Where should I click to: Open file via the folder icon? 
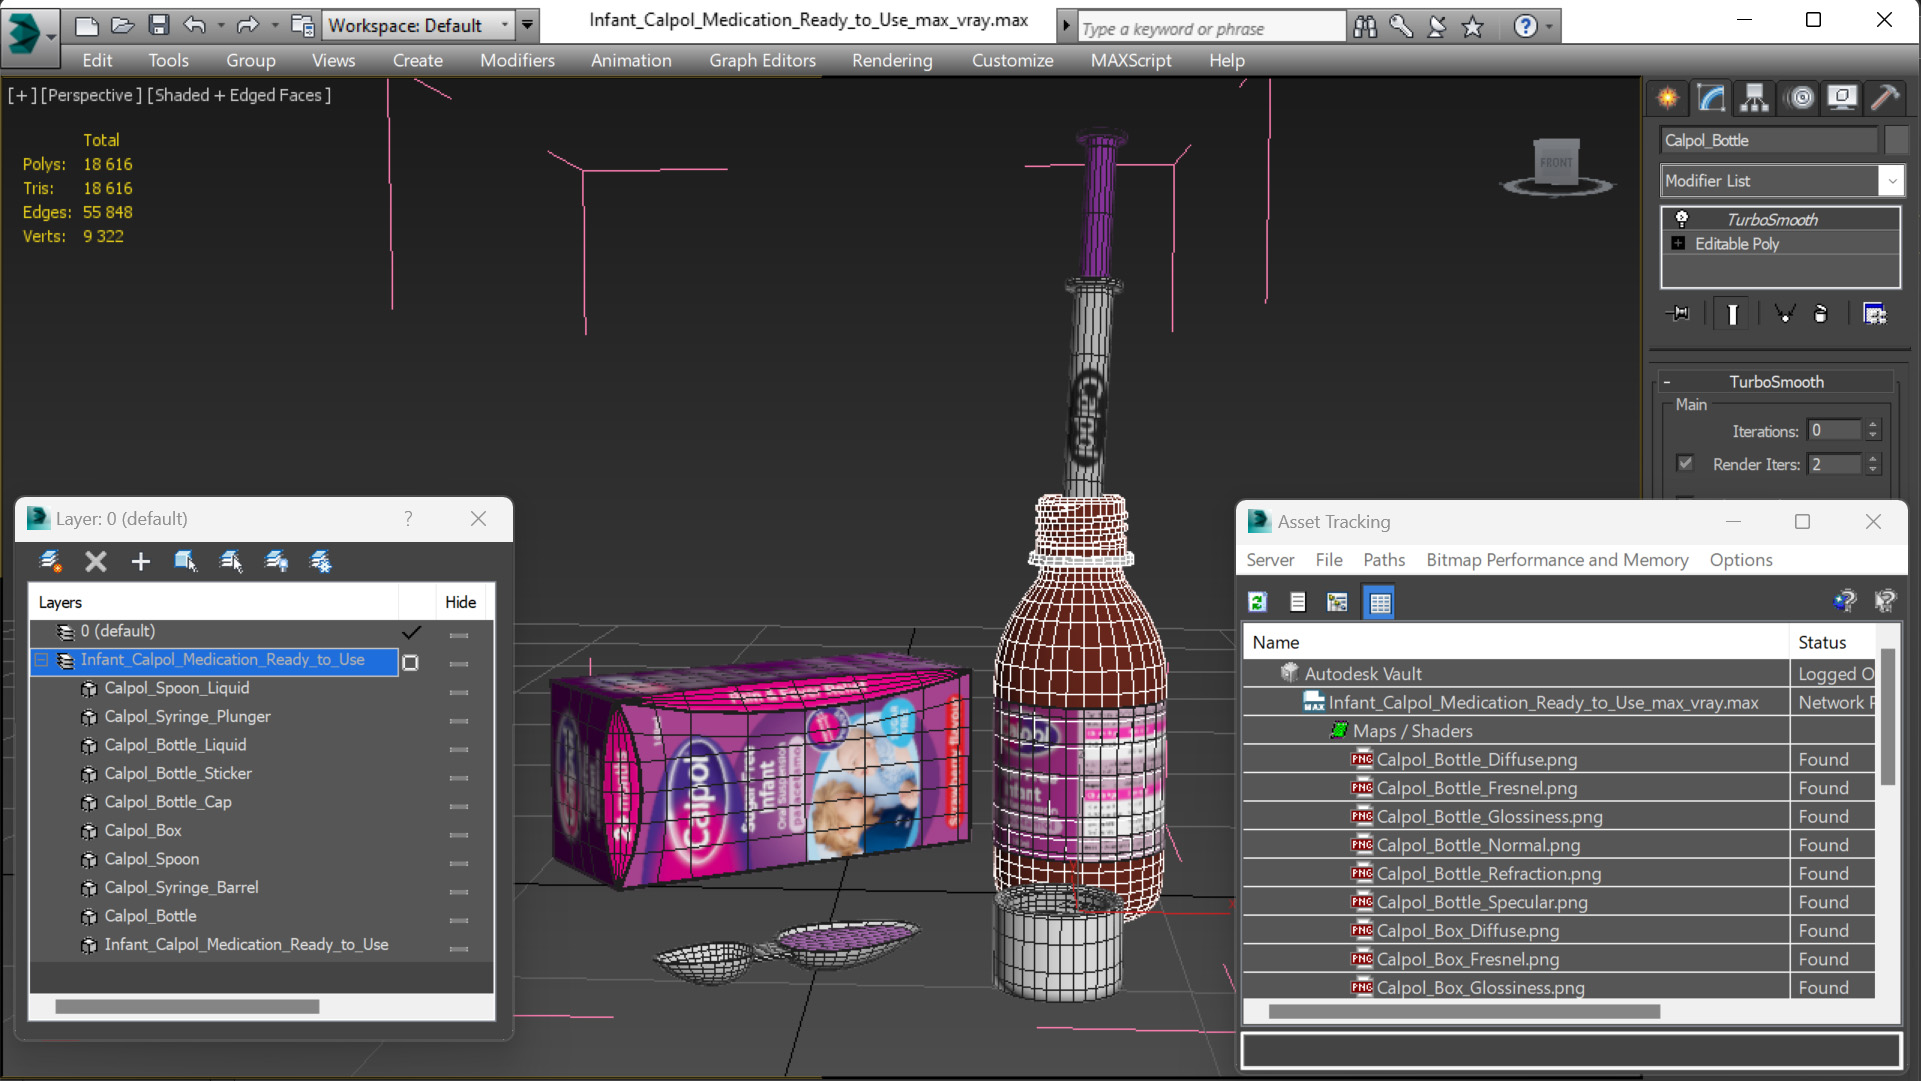tap(123, 25)
